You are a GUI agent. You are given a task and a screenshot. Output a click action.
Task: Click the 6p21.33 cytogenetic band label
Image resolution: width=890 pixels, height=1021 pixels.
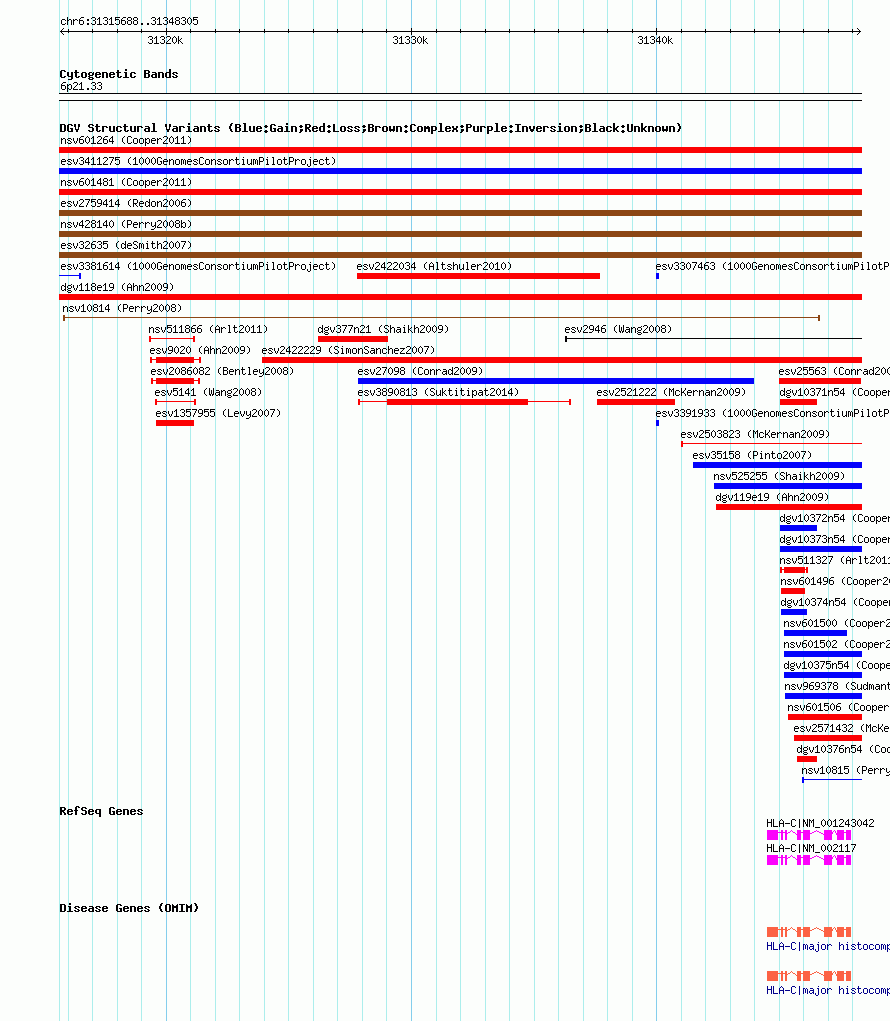click(81, 86)
